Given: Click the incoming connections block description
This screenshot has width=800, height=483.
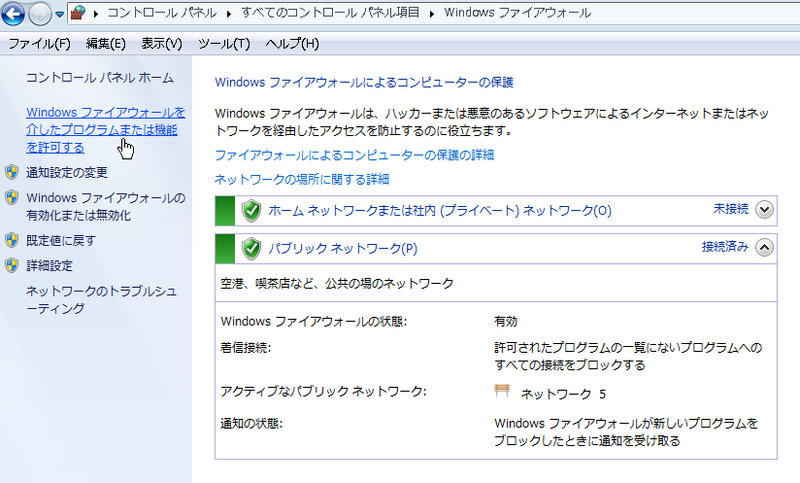Looking at the screenshot, I should [x=628, y=357].
